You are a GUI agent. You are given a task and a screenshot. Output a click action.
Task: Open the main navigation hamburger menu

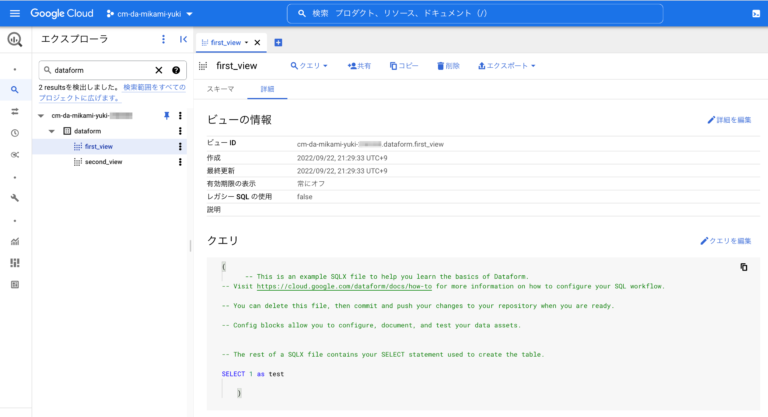(x=15, y=13)
